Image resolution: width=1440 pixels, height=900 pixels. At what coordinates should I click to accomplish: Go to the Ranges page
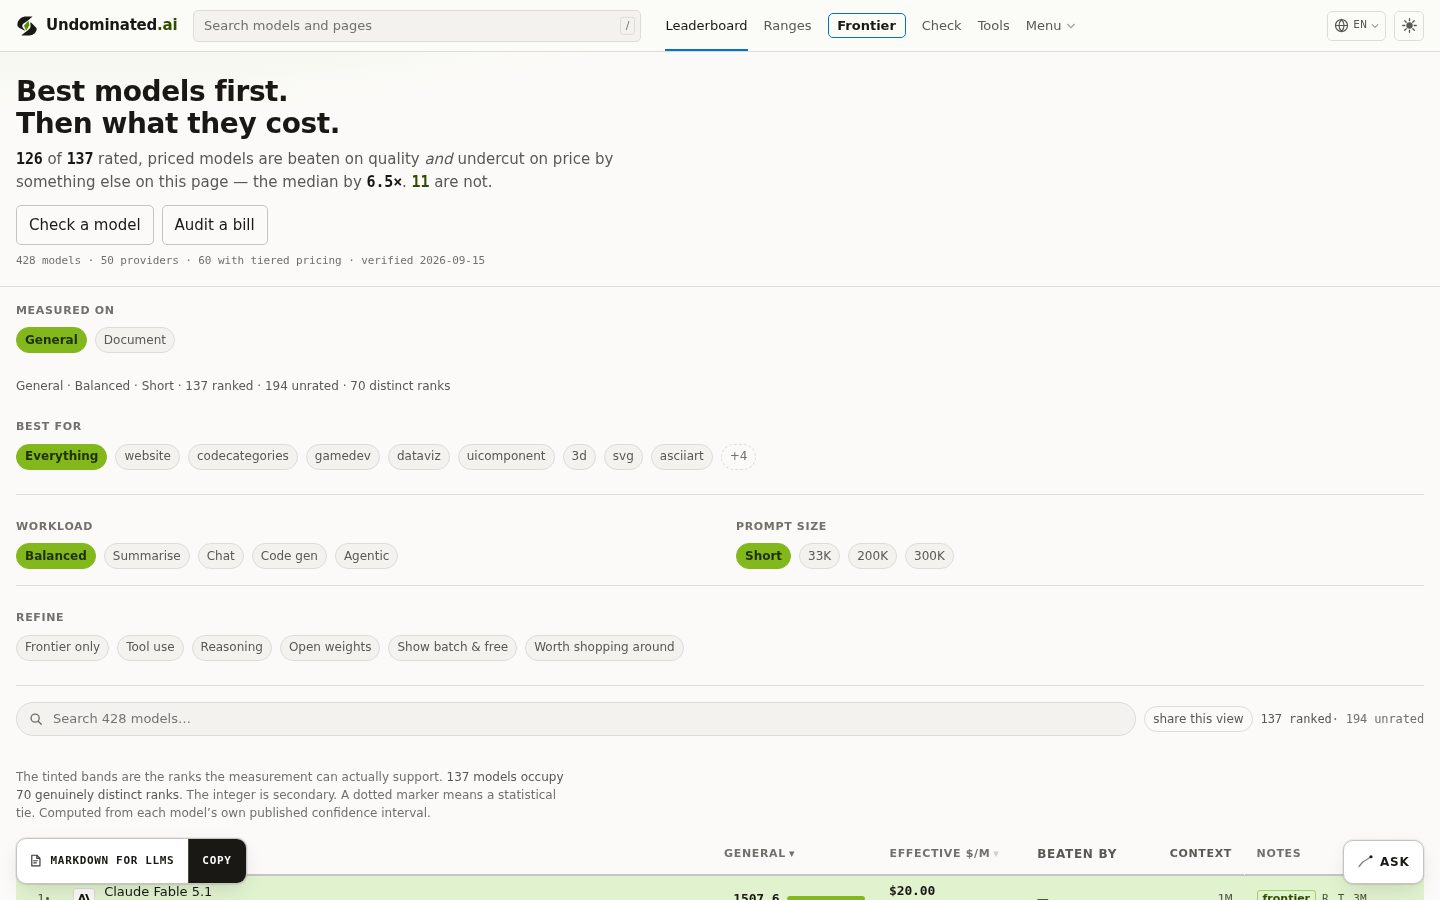(787, 26)
